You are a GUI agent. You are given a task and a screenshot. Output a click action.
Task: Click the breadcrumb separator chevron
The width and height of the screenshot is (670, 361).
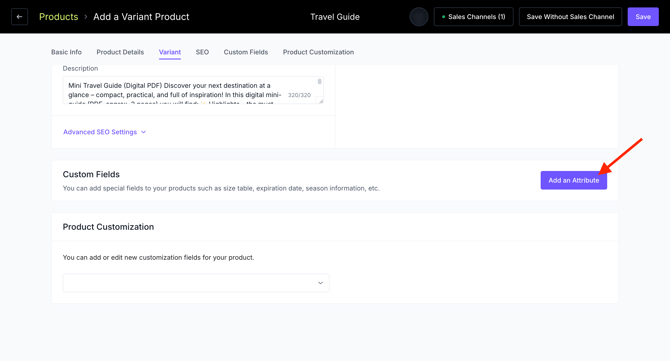pos(85,17)
